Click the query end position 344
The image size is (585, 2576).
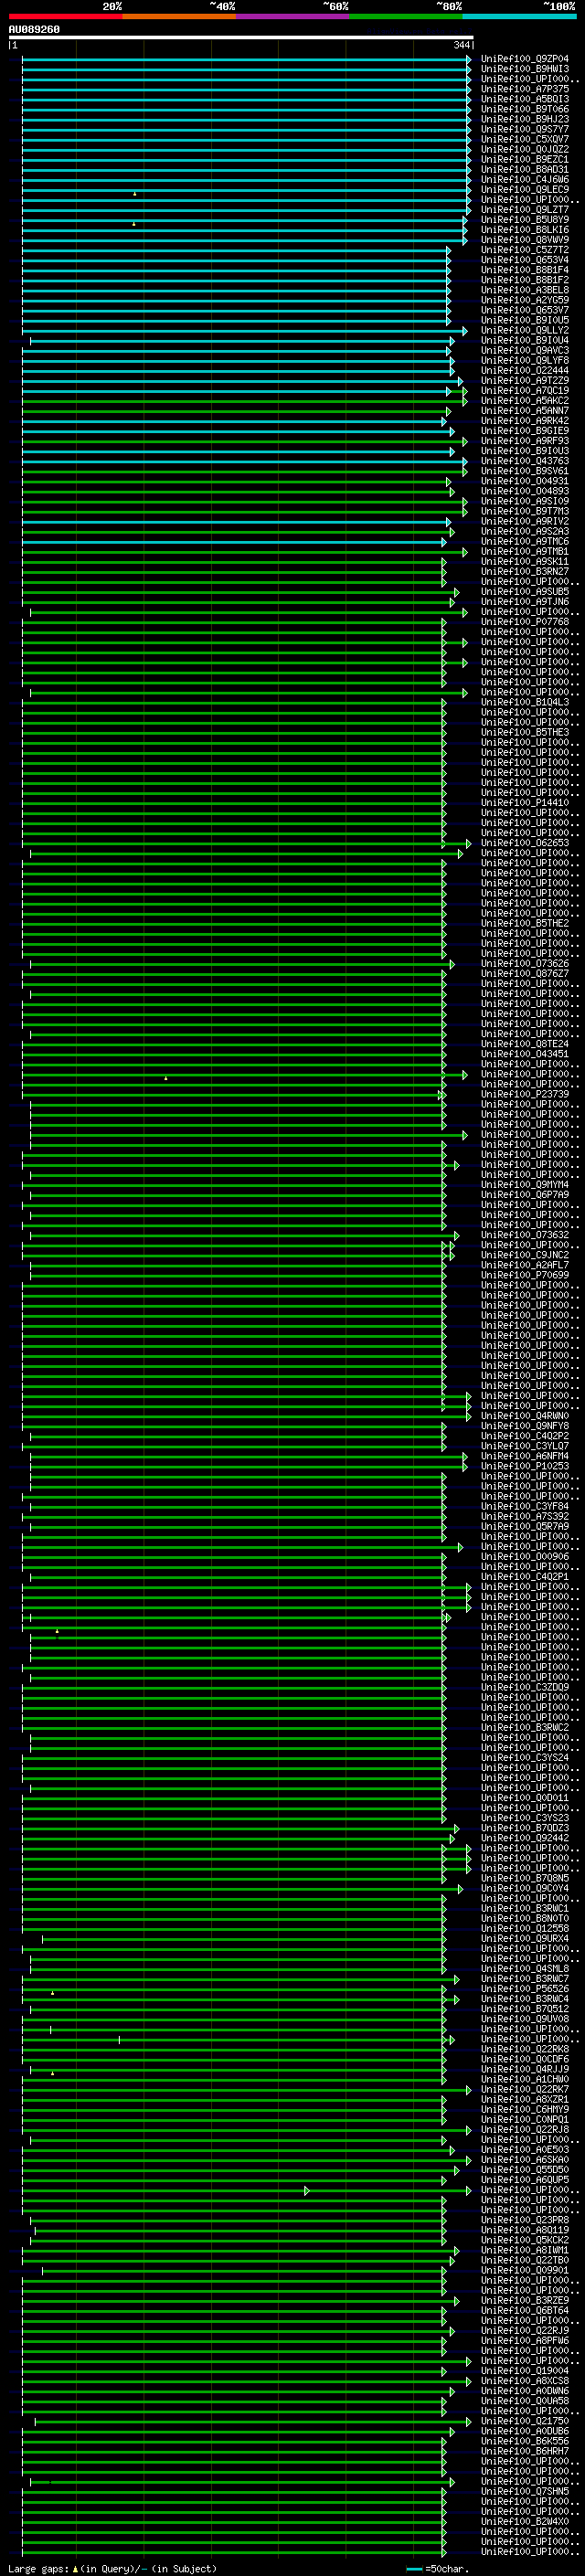(461, 45)
